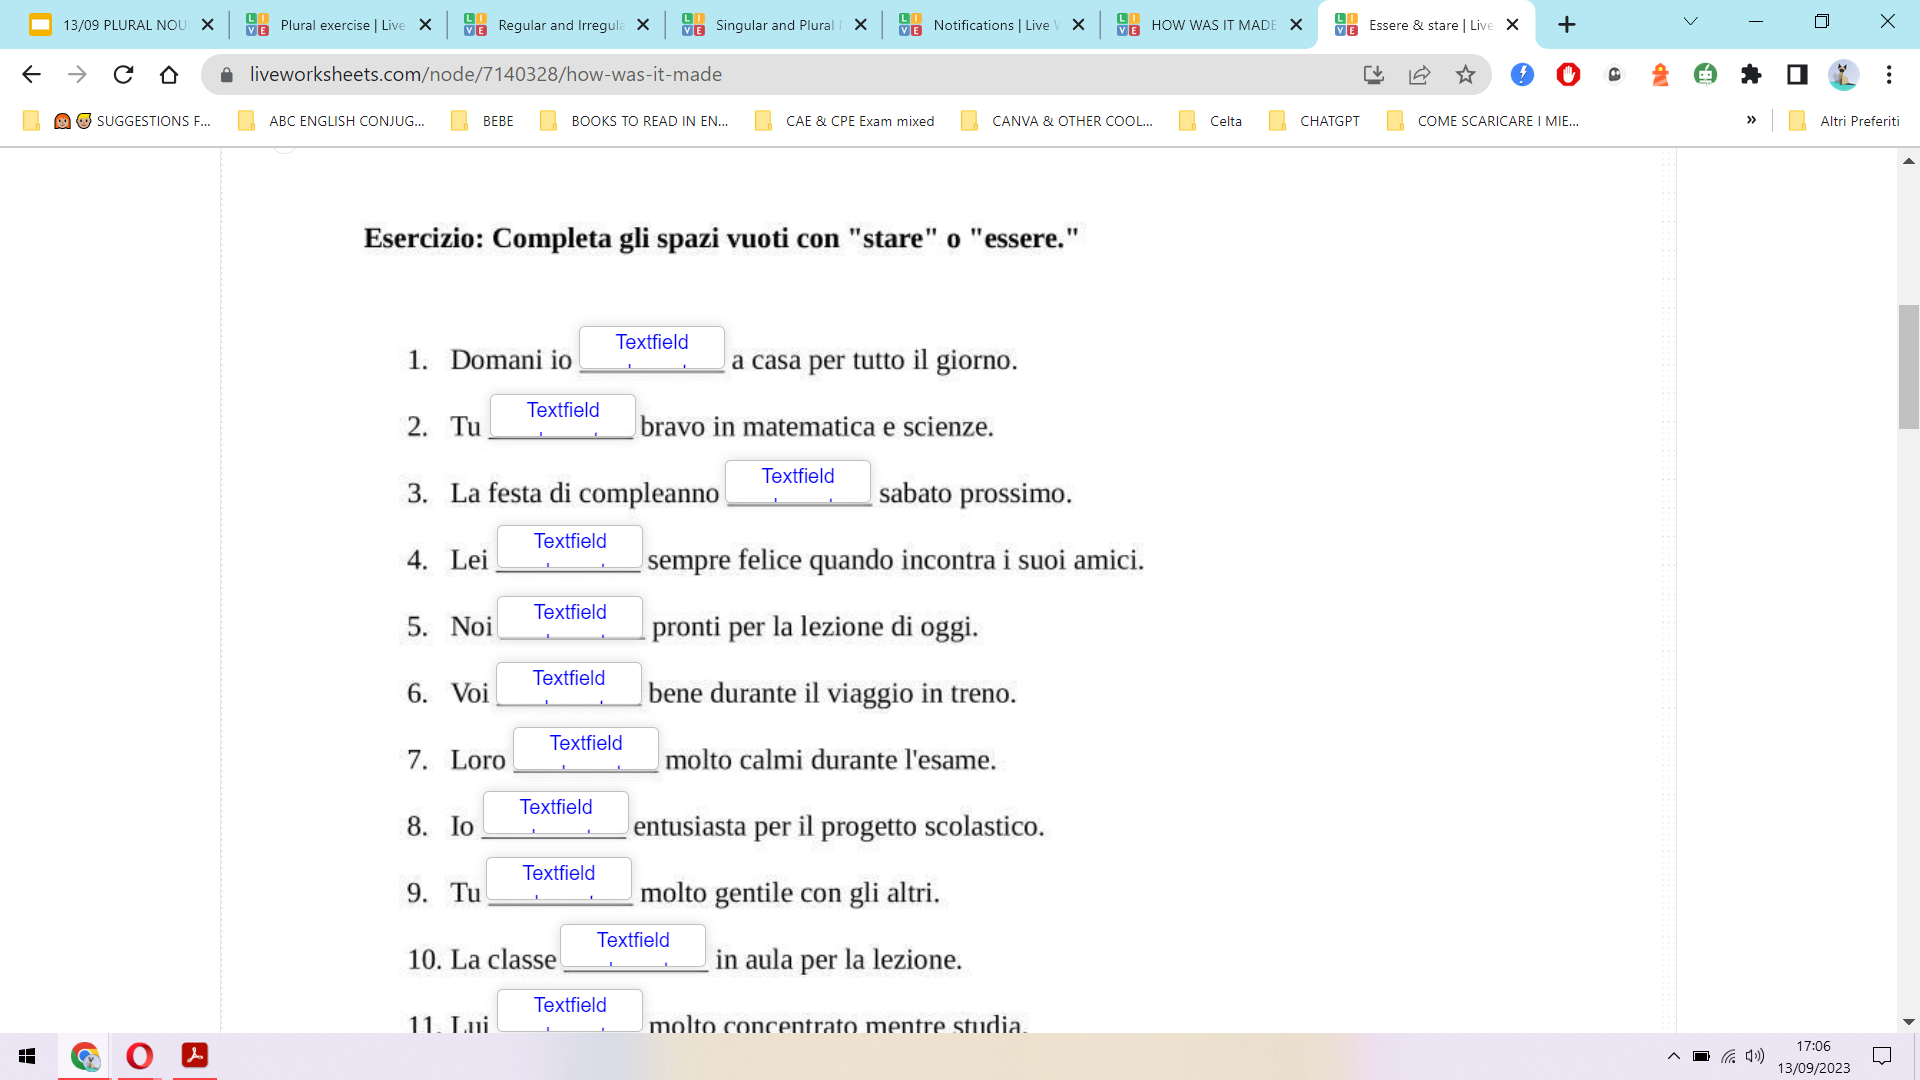The height and width of the screenshot is (1080, 1920).
Task: Click the Textfield for sentence 5 Noi
Action: (570, 617)
